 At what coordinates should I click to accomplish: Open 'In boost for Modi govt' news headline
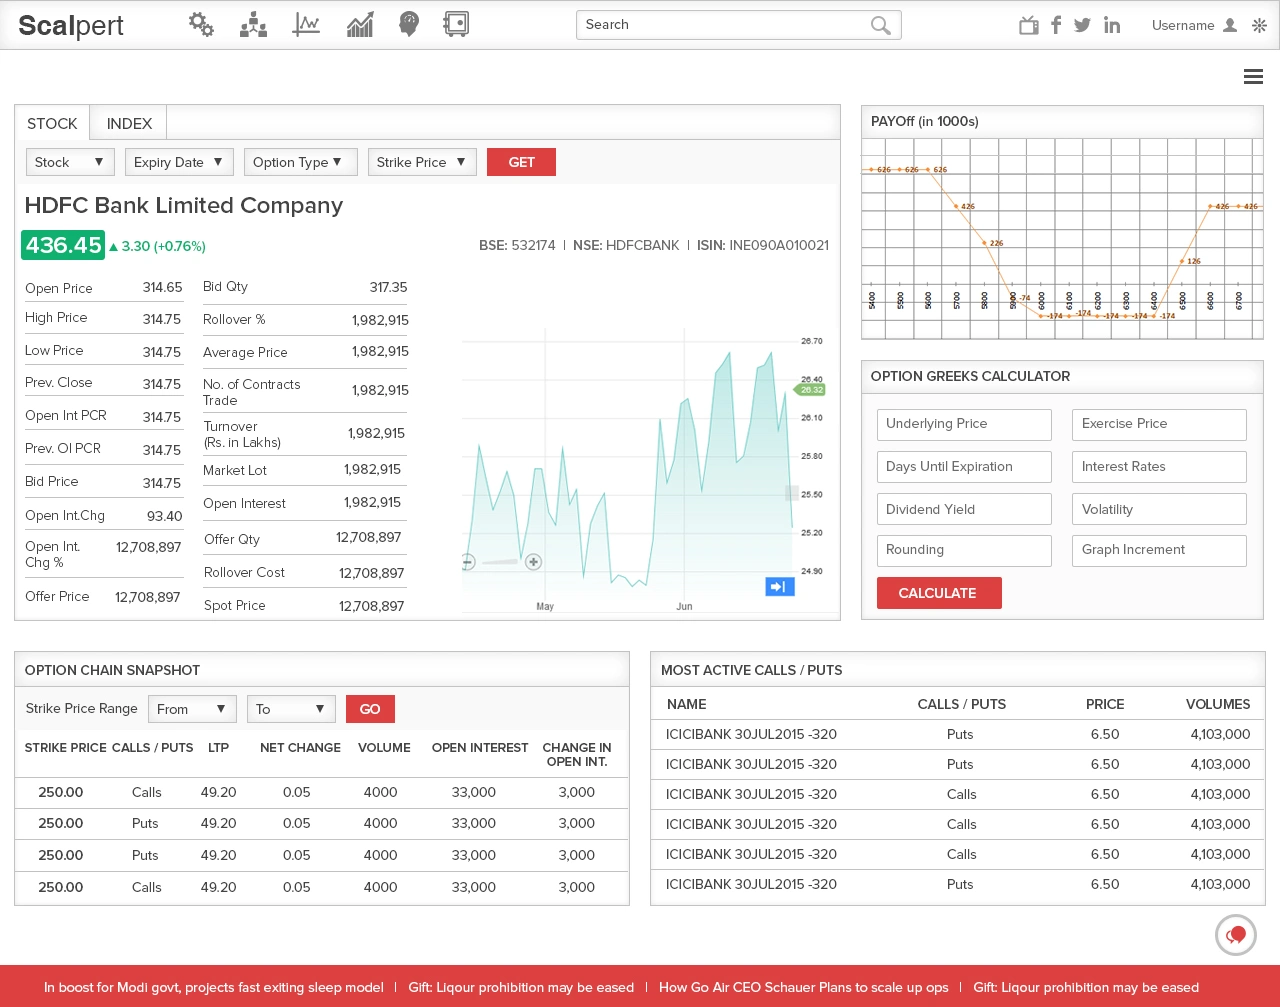(x=214, y=987)
